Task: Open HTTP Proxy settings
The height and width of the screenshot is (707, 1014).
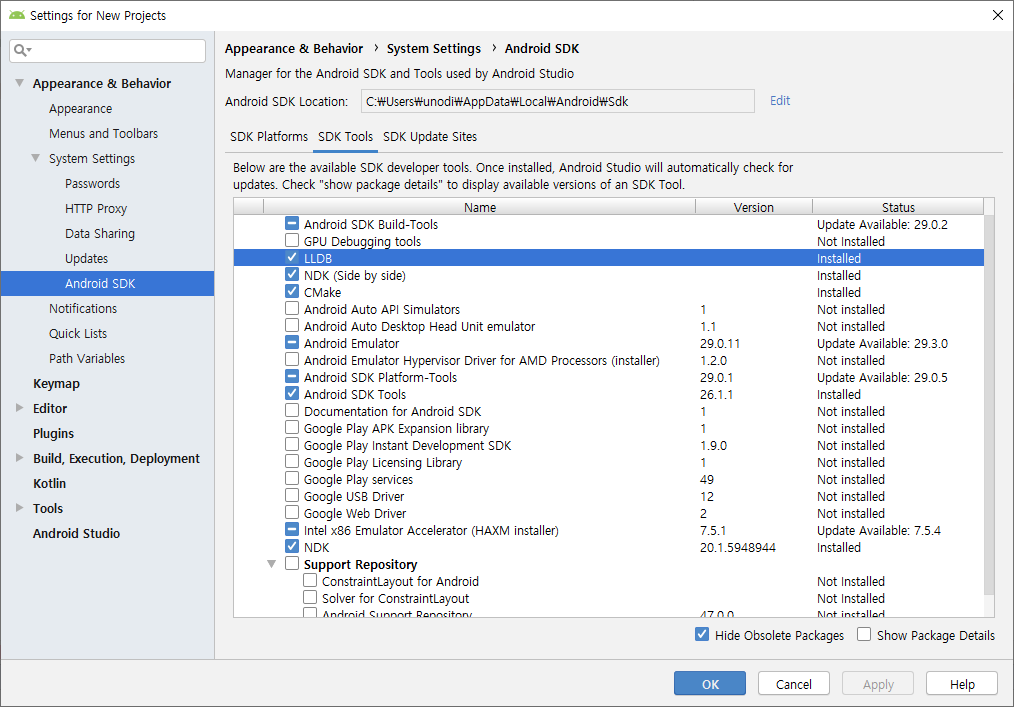Action: (x=96, y=208)
